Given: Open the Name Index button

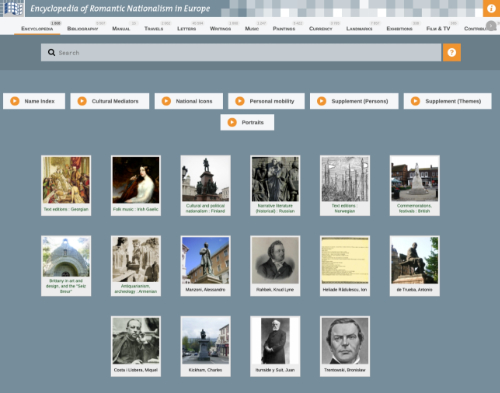Looking at the screenshot, I should [34, 101].
